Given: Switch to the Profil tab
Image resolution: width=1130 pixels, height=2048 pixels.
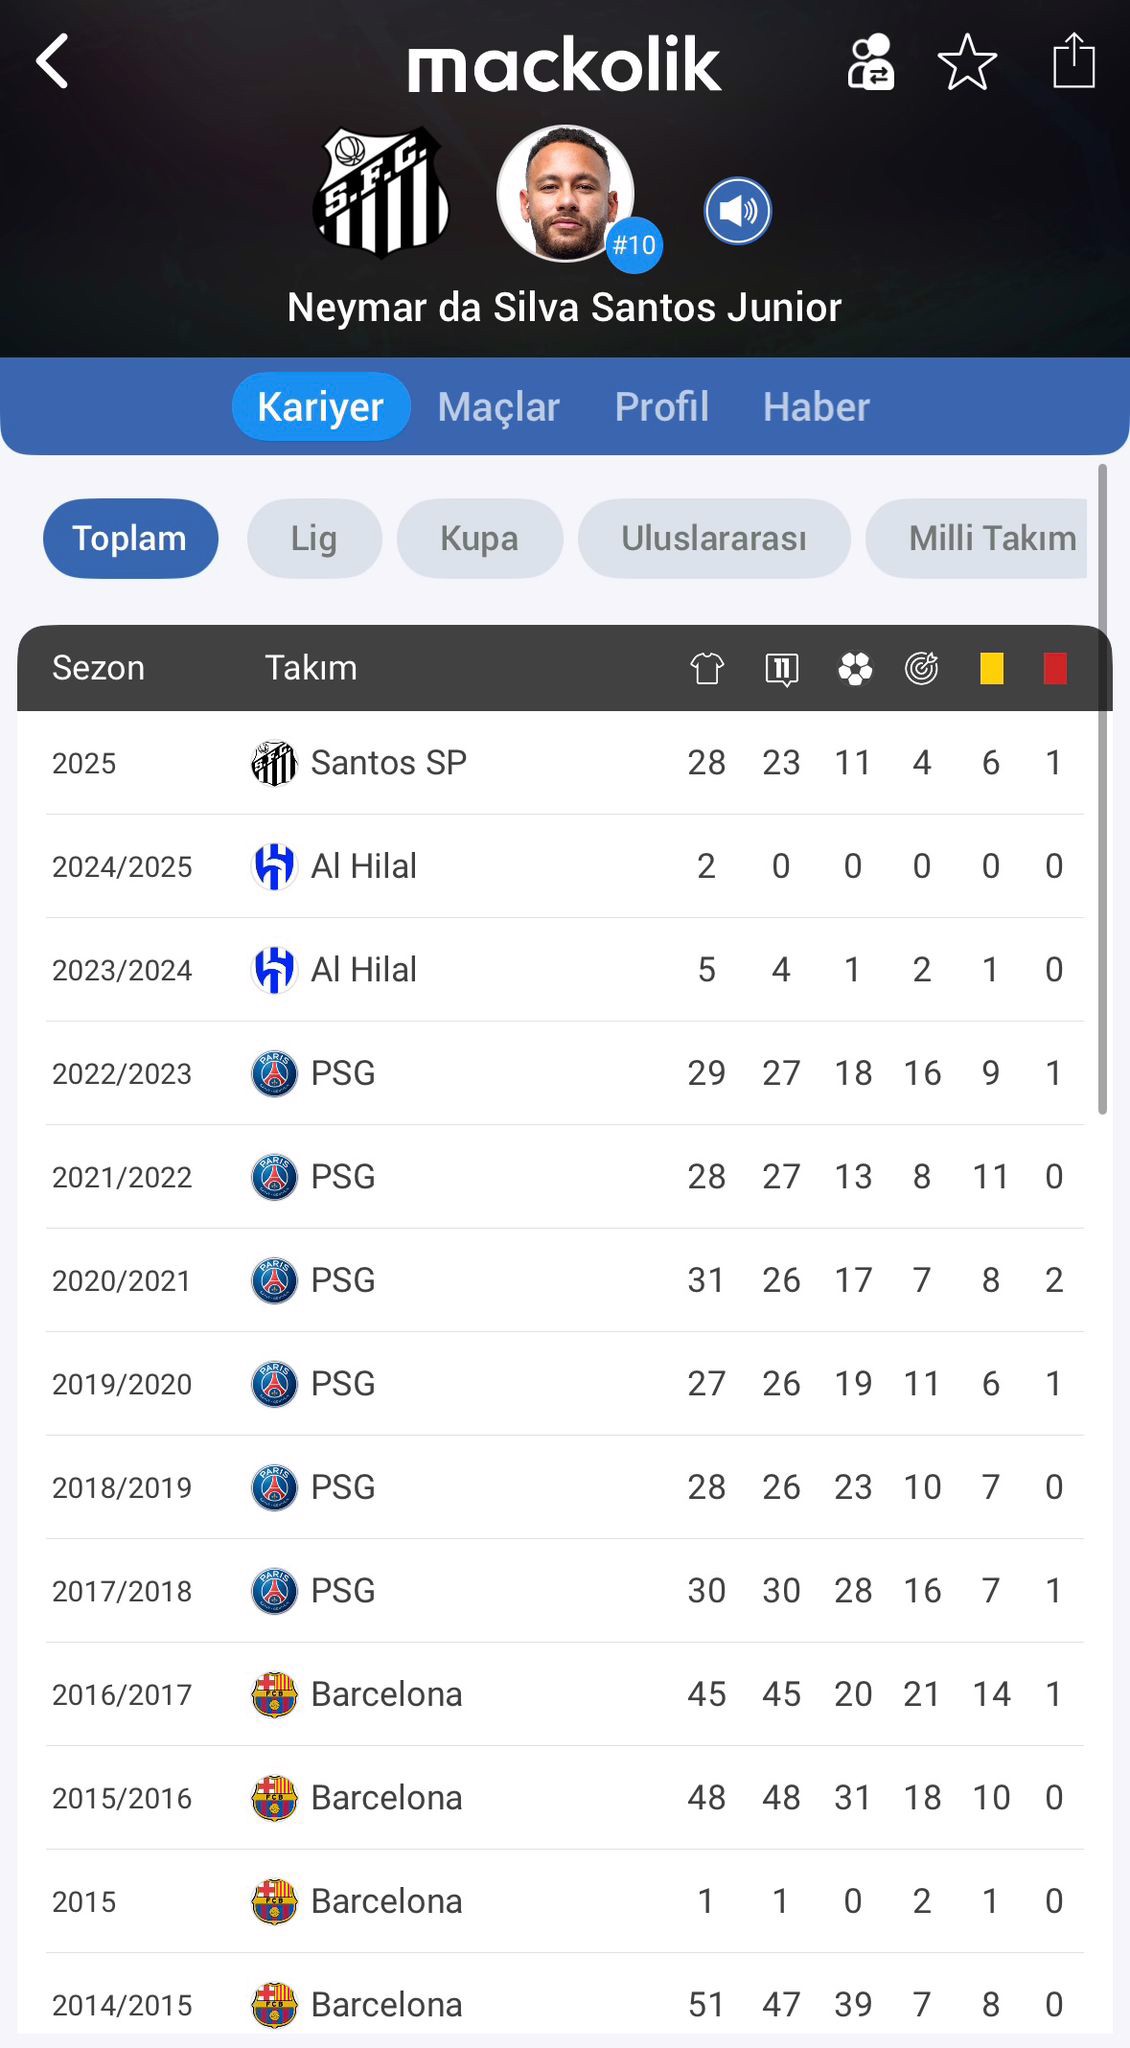Looking at the screenshot, I should pos(661,407).
